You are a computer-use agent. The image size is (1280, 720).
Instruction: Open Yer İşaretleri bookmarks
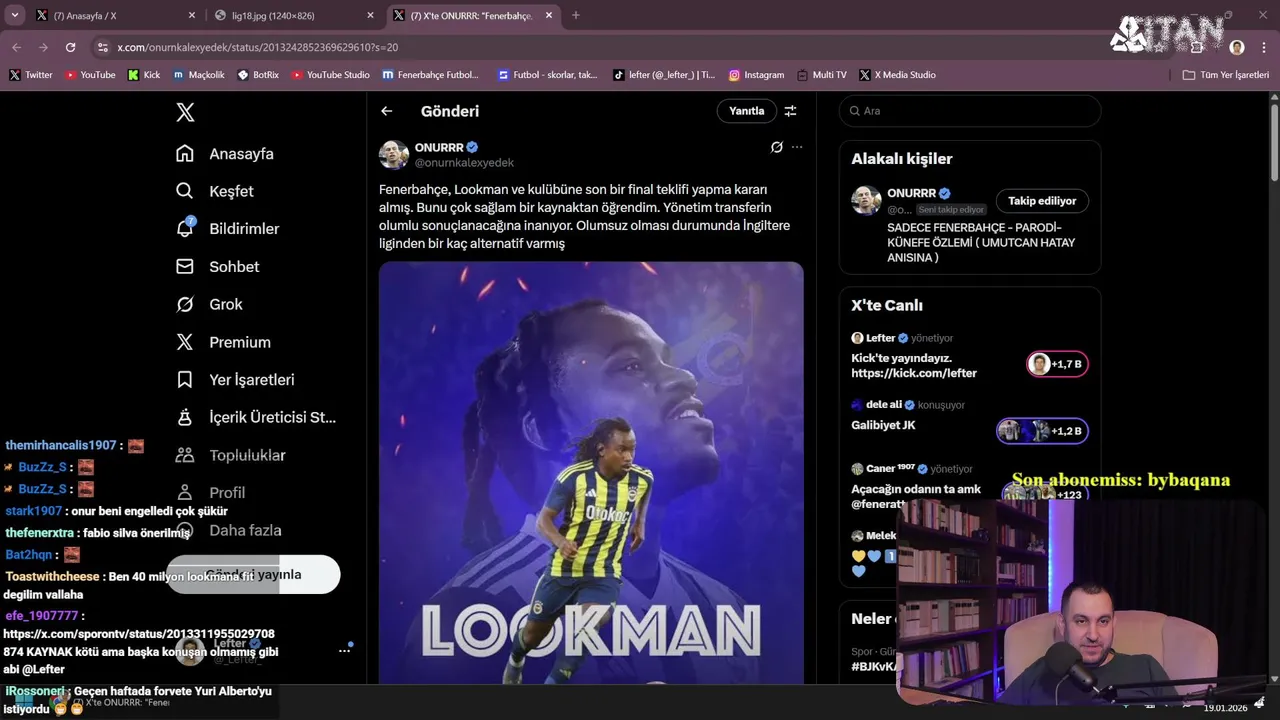click(x=235, y=380)
